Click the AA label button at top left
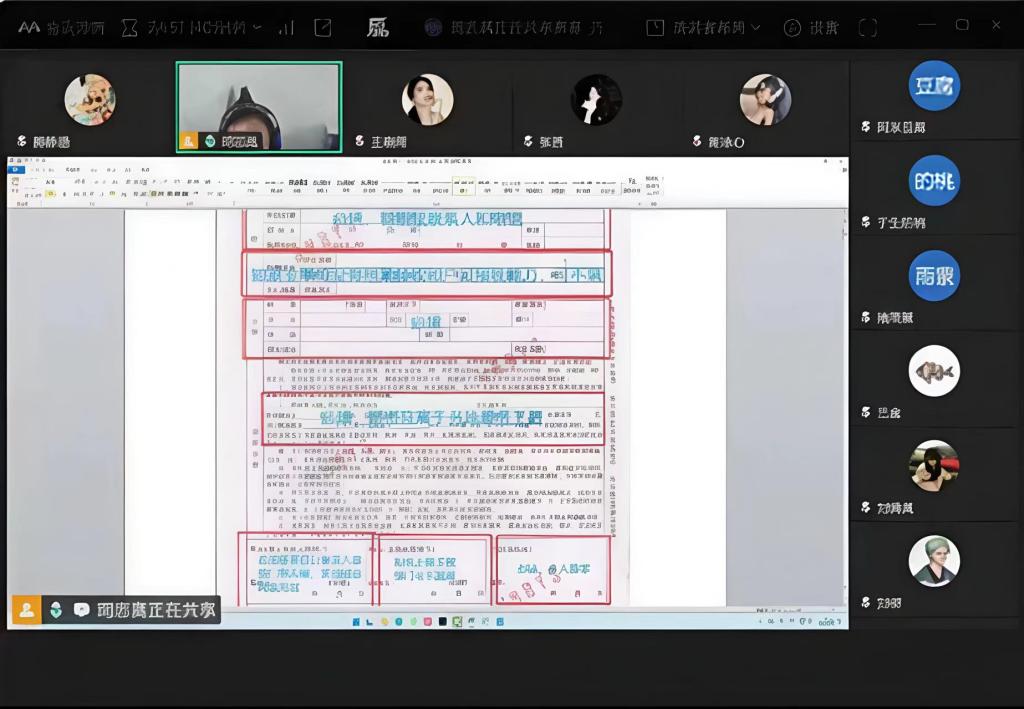1024x709 pixels. (x=28, y=28)
